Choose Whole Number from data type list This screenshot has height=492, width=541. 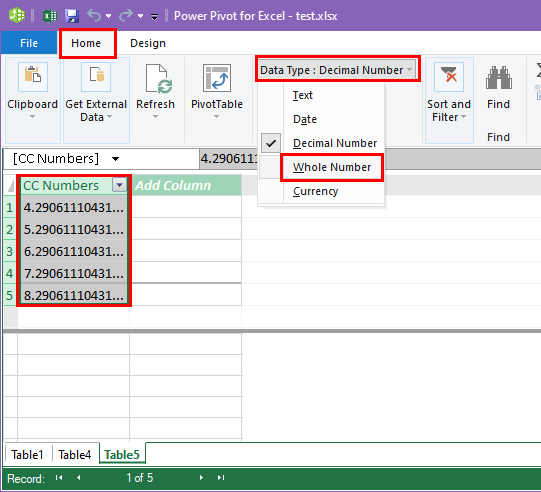pos(332,167)
